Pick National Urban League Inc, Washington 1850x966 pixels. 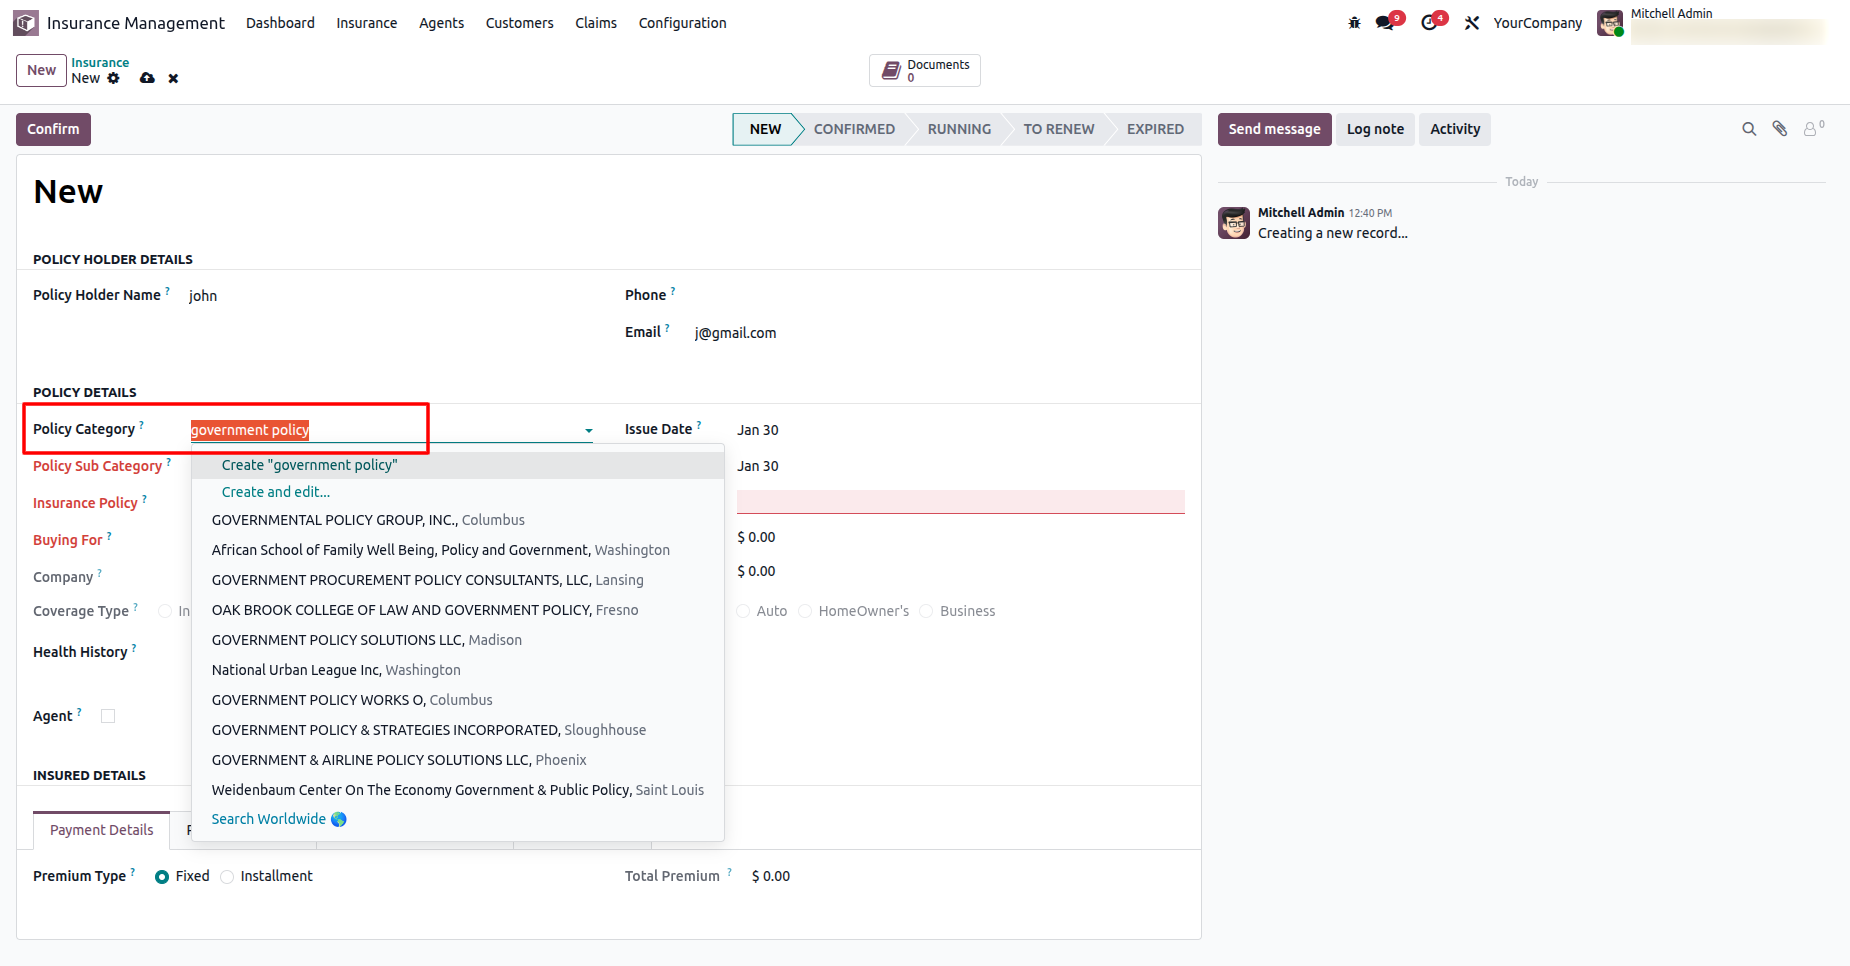(x=458, y=670)
